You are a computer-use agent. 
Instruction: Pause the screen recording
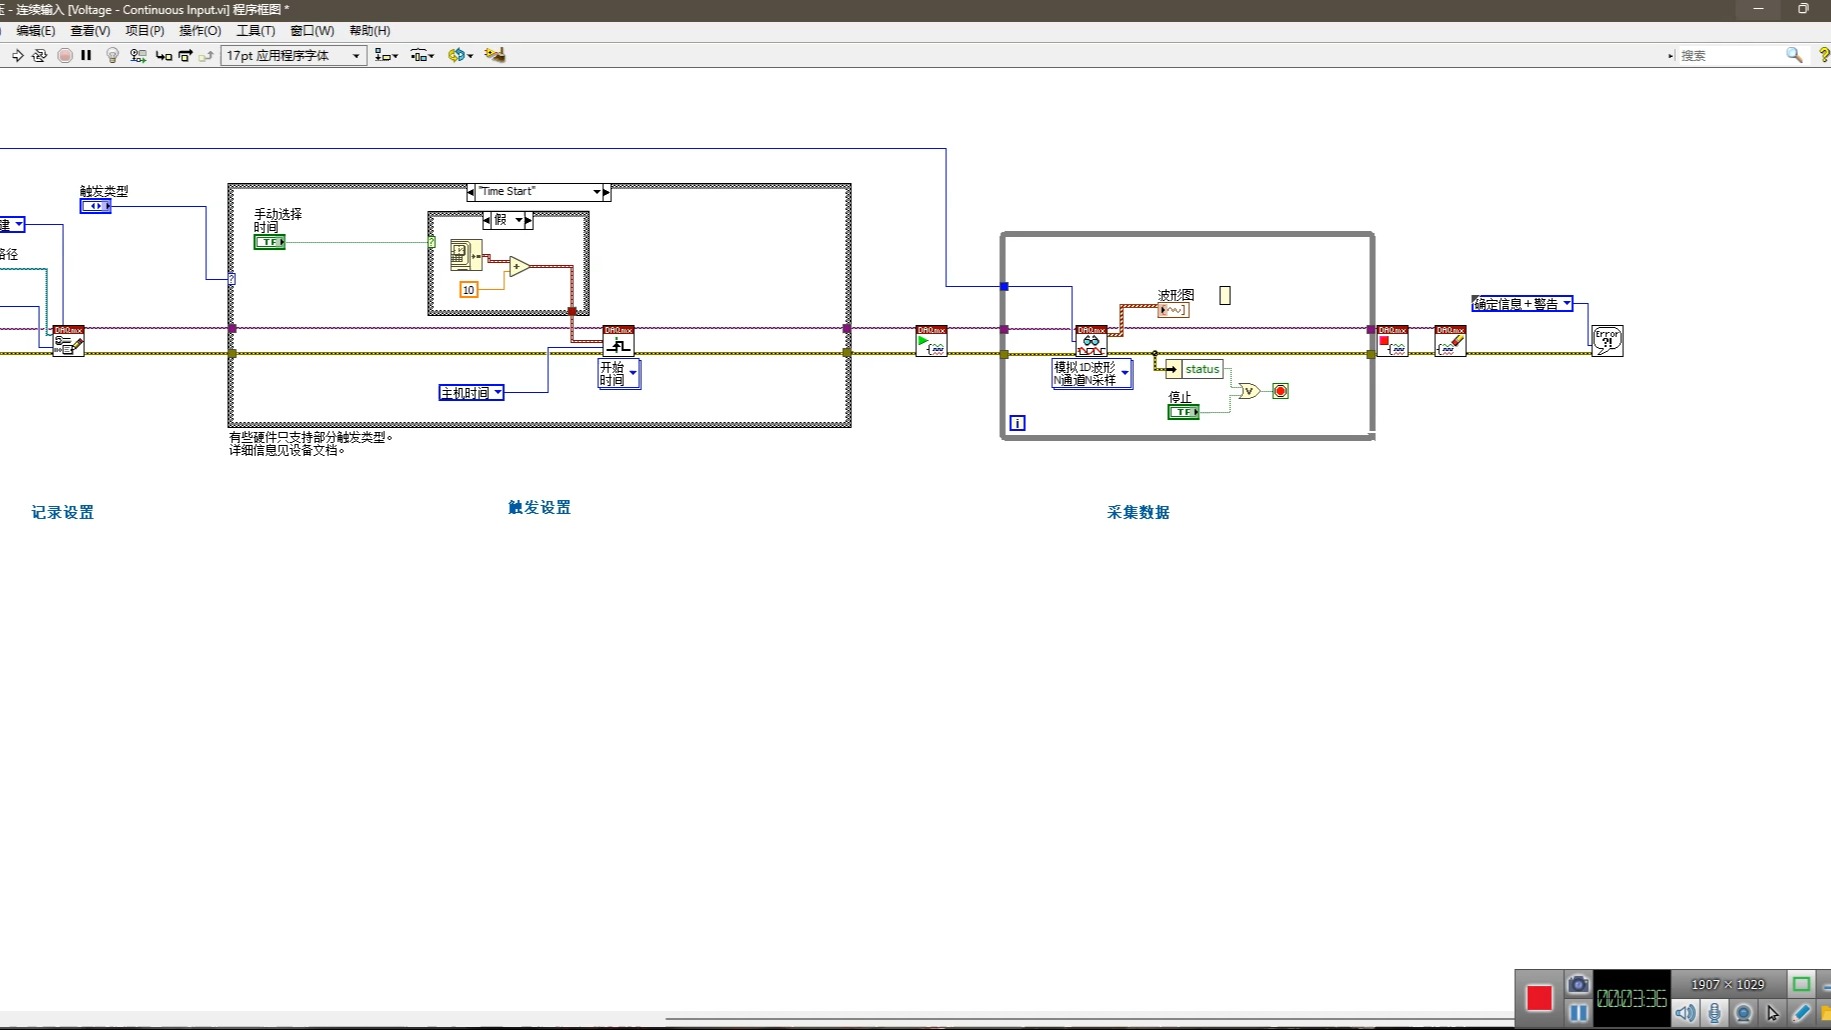1578,1013
